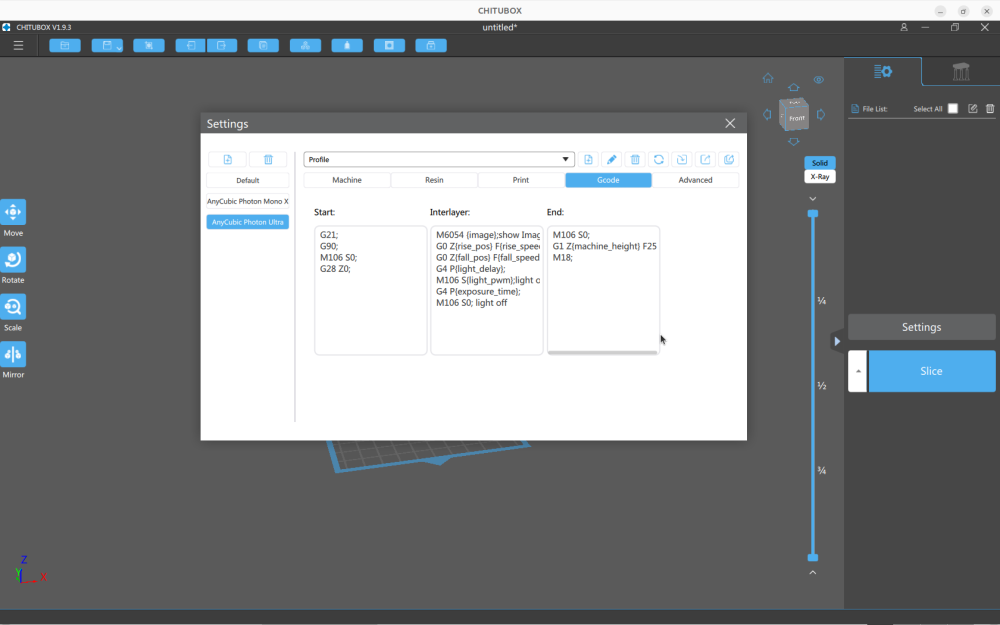This screenshot has width=1000, height=625.
Task: Click the edit file list icon
Action: [973, 108]
